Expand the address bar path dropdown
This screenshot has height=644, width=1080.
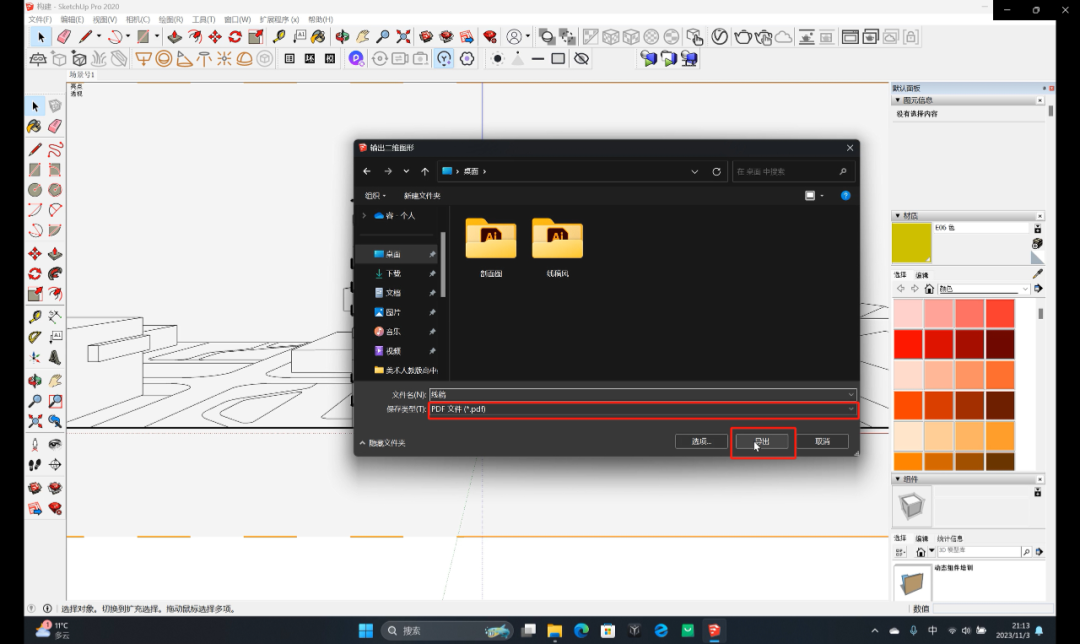tap(694, 172)
